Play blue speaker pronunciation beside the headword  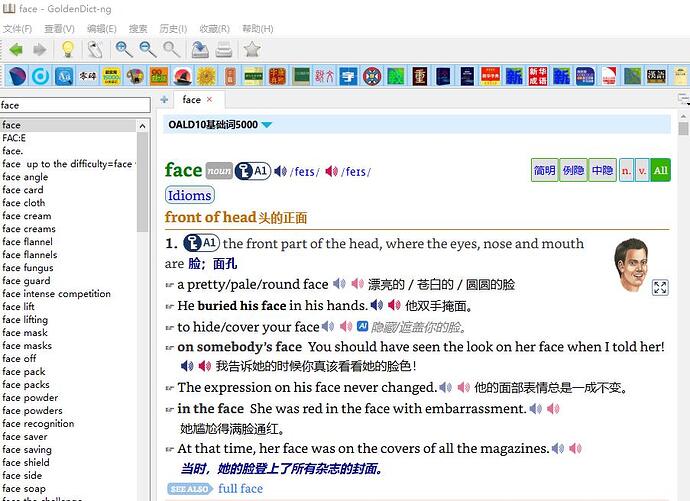[281, 171]
